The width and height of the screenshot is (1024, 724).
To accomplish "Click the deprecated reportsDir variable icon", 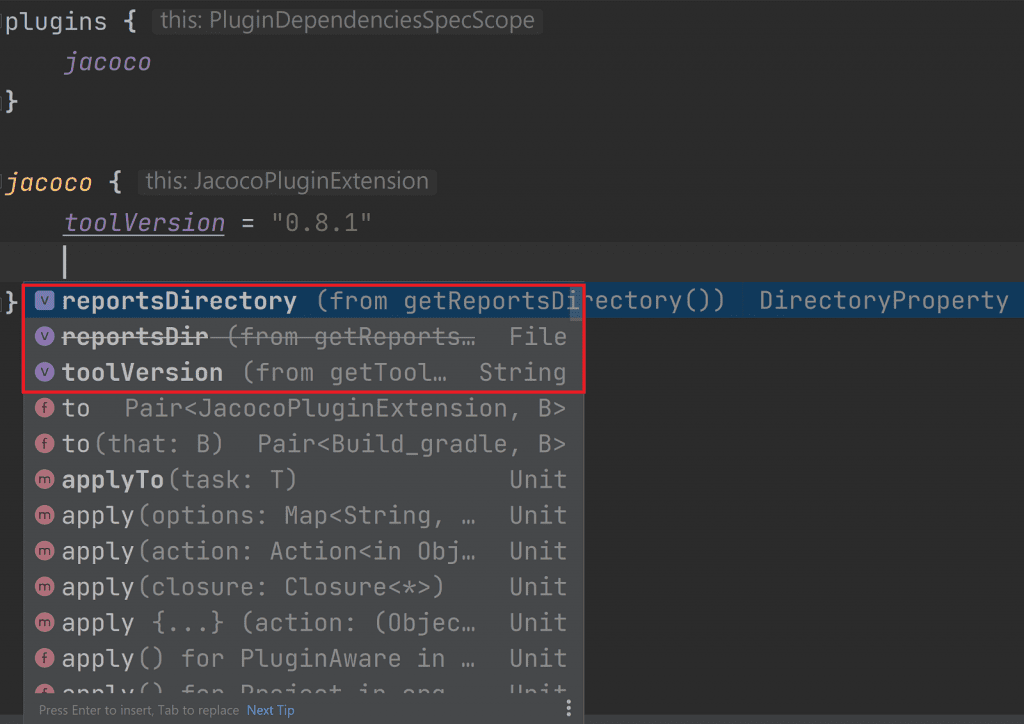I will pos(44,337).
